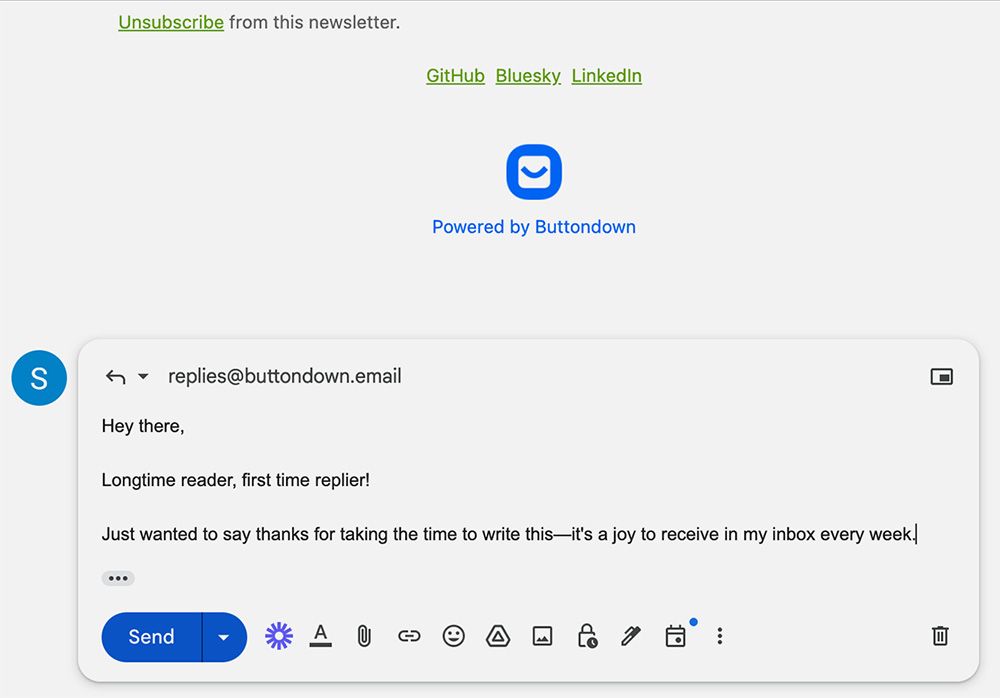Viewport: 1000px width, 698px height.
Task: Insert a photo into the reply
Action: 542,636
